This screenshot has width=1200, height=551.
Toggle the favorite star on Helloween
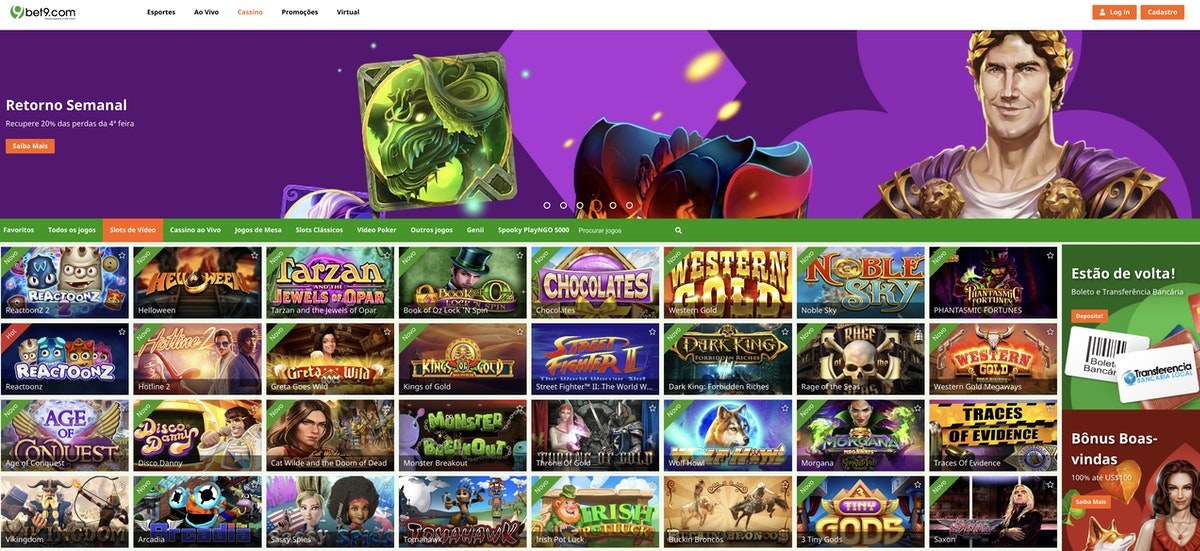point(255,255)
